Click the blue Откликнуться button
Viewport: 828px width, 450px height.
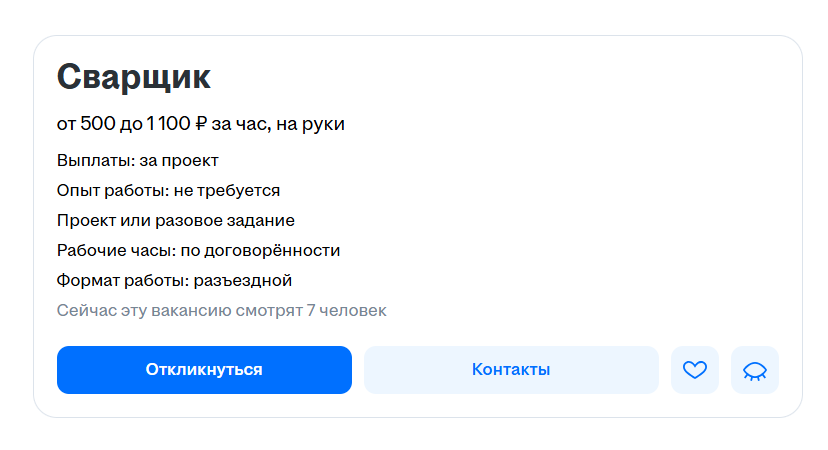(204, 370)
